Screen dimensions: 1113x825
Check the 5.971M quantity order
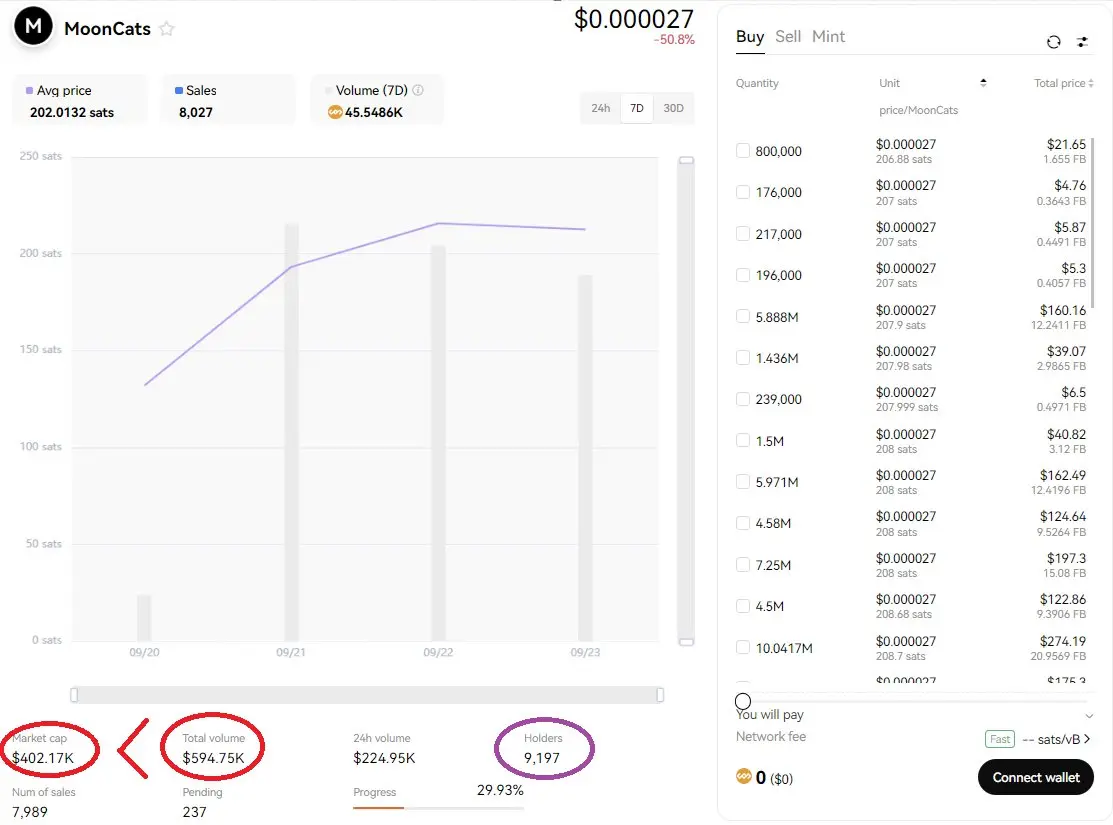tap(742, 482)
